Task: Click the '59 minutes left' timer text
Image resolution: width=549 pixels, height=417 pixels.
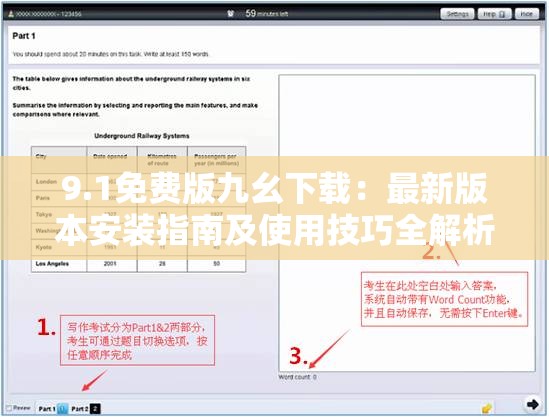Action: click(266, 13)
